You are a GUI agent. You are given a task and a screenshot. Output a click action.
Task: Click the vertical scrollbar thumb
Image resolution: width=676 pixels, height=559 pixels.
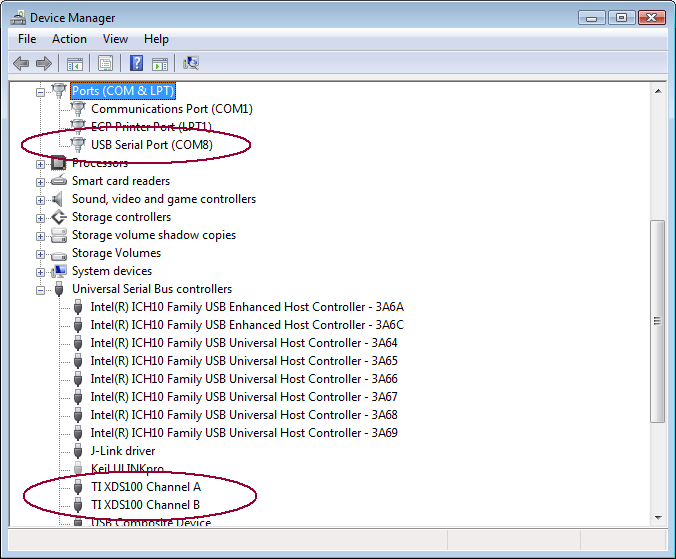[657, 322]
